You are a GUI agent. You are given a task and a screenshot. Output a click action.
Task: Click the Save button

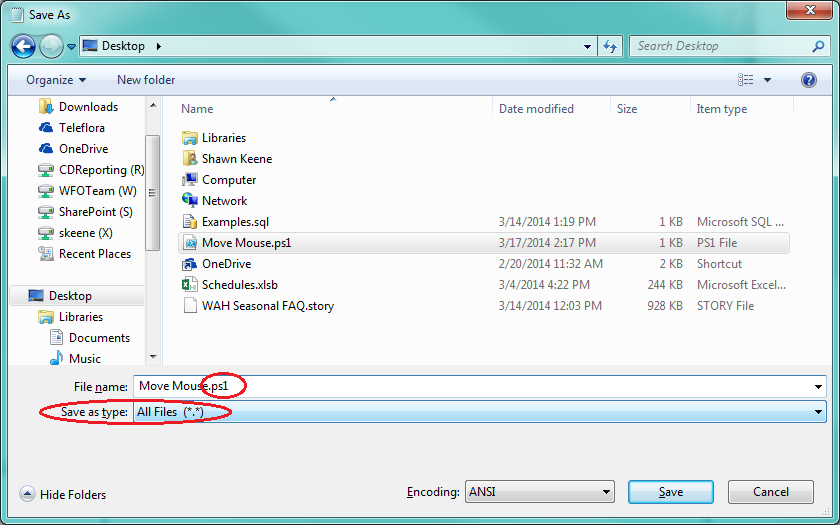coord(671,492)
